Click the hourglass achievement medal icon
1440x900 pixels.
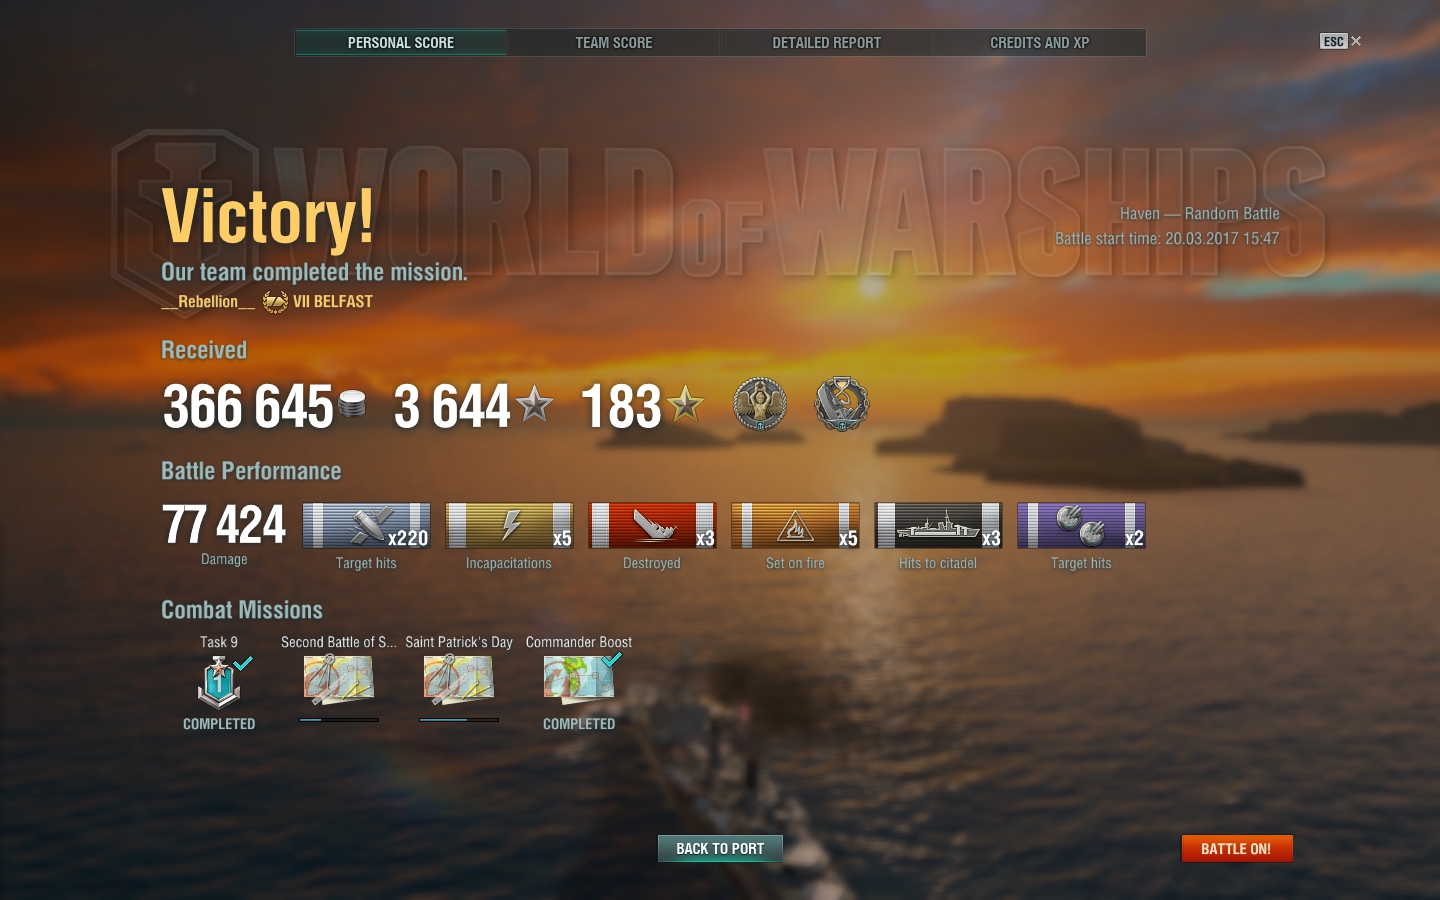[x=842, y=404]
